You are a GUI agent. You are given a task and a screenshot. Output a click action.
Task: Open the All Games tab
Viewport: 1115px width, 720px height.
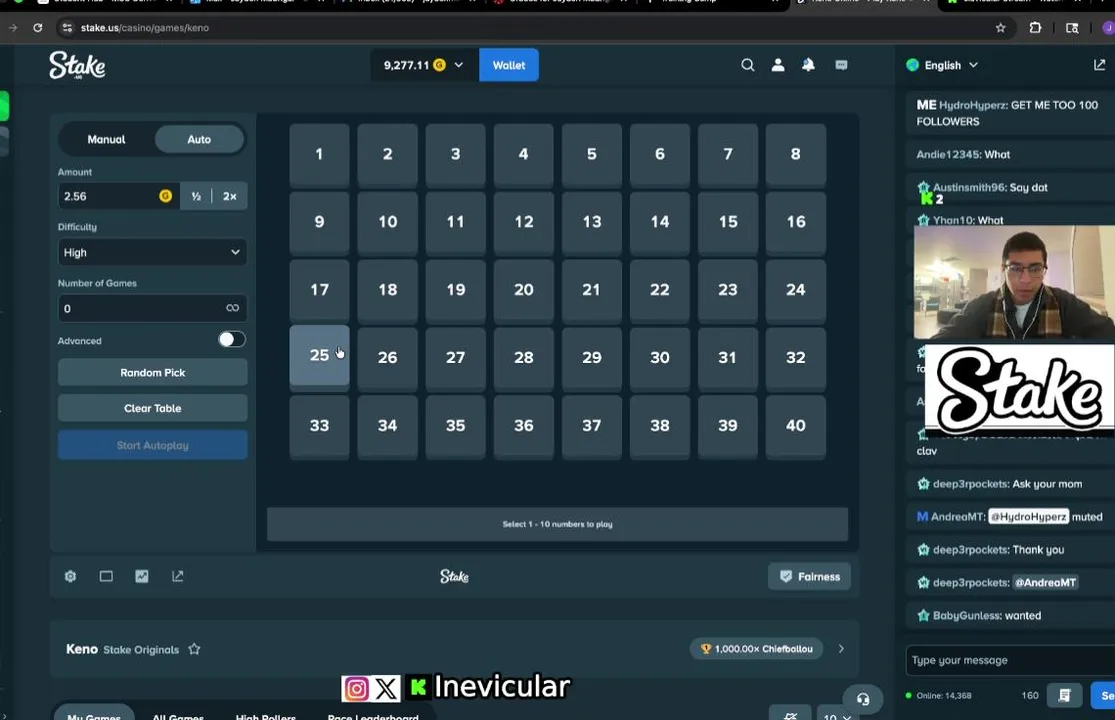(x=178, y=714)
